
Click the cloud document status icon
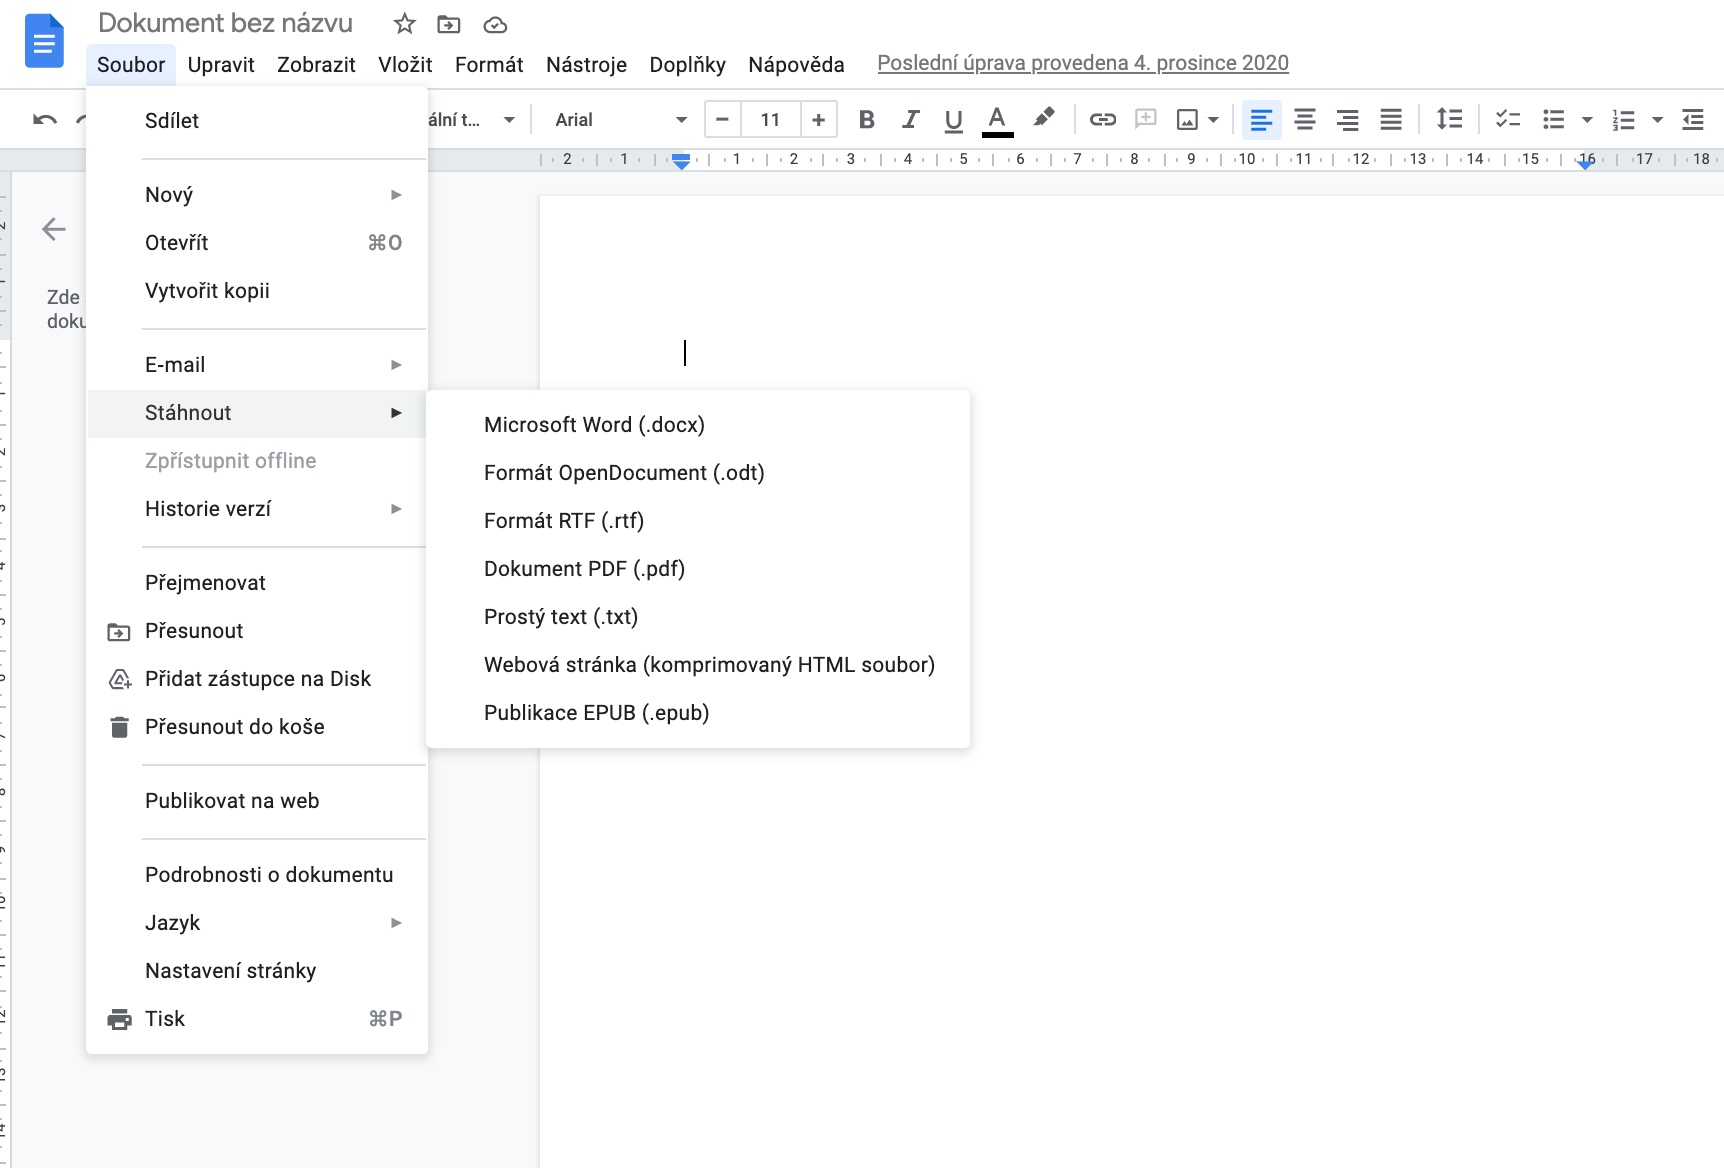[x=495, y=24]
